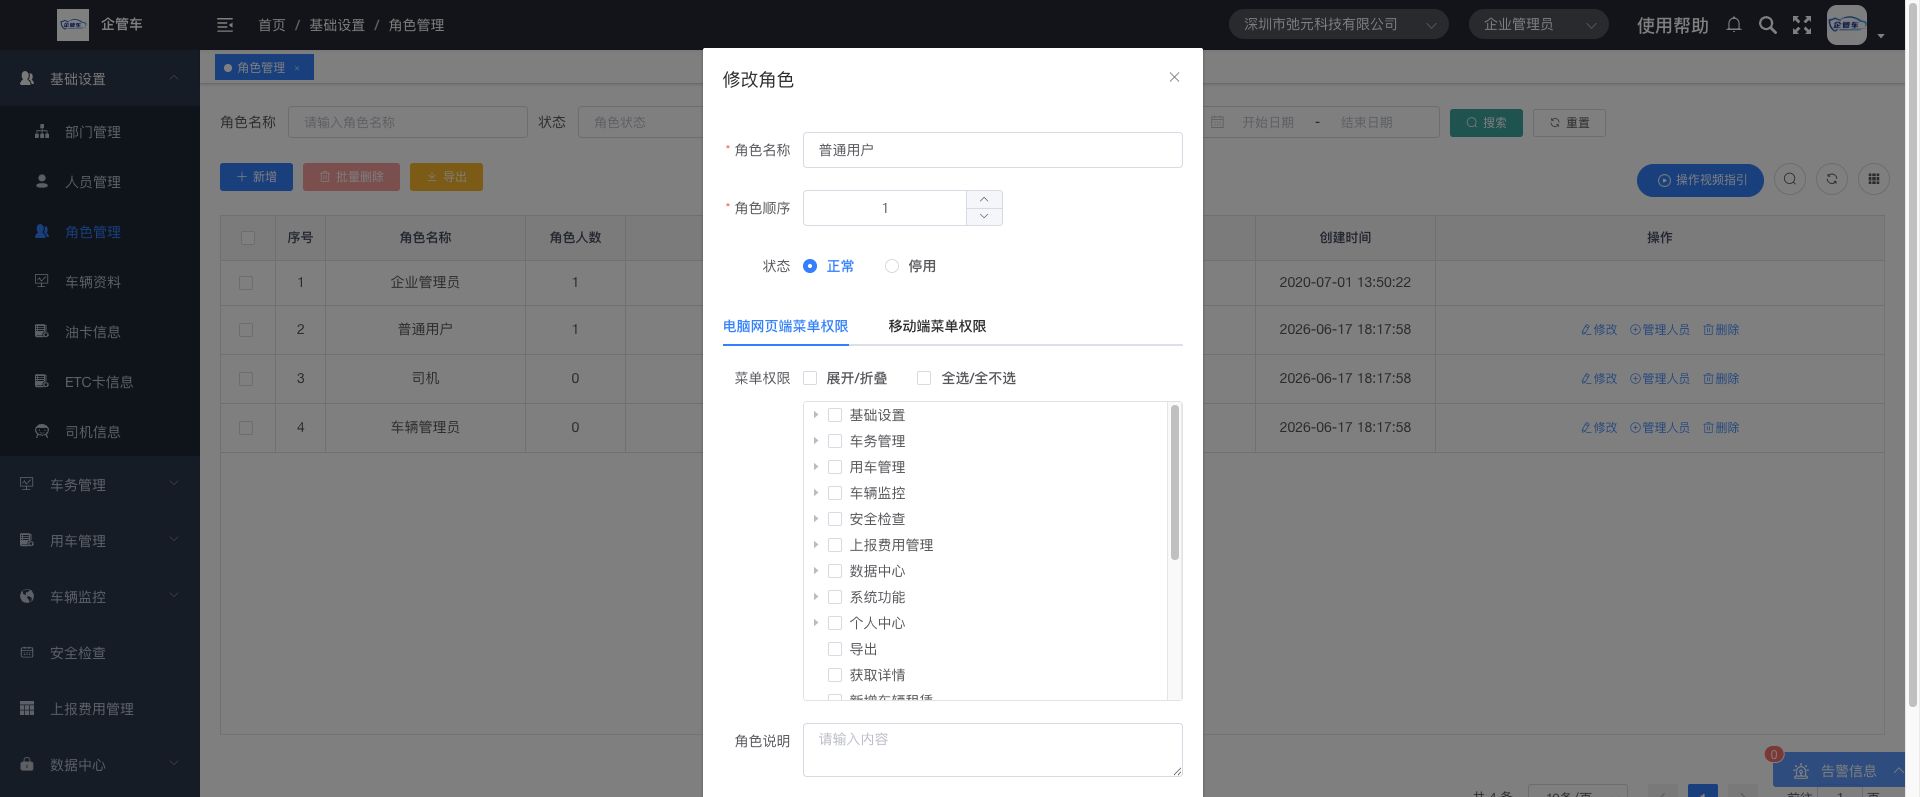
Task: Click the 搜索 button
Action: pyautogui.click(x=1486, y=123)
